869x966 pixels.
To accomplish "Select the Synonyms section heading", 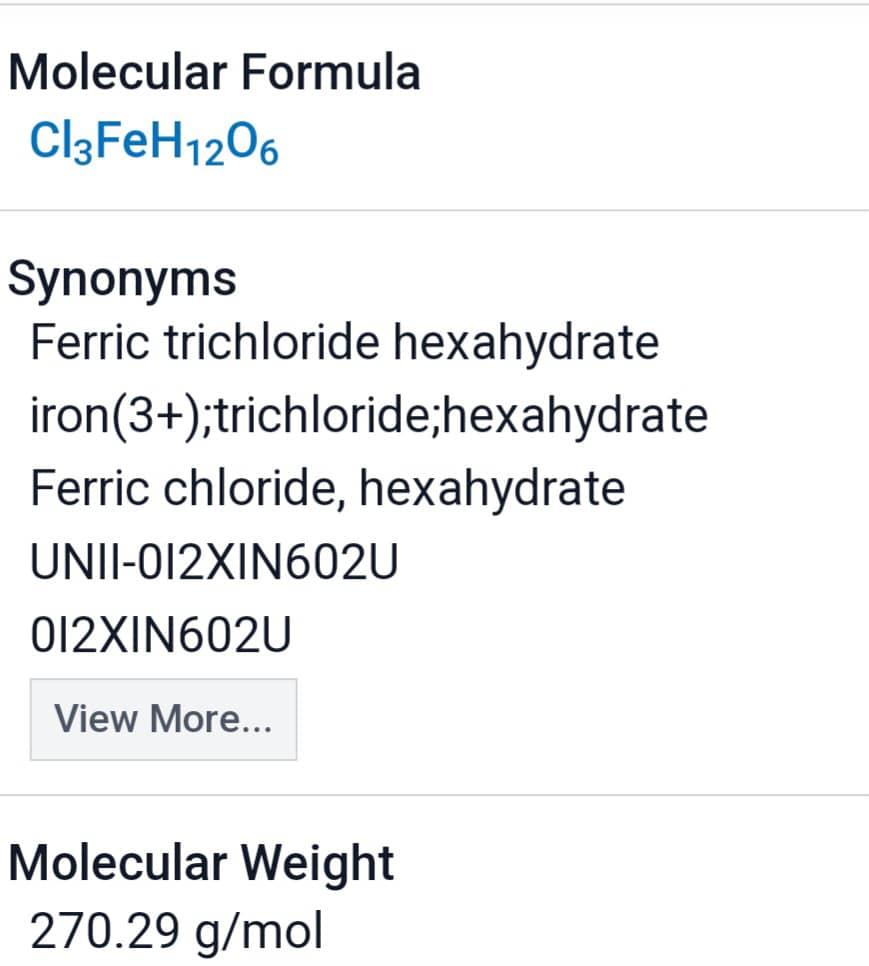I will coord(122,280).
